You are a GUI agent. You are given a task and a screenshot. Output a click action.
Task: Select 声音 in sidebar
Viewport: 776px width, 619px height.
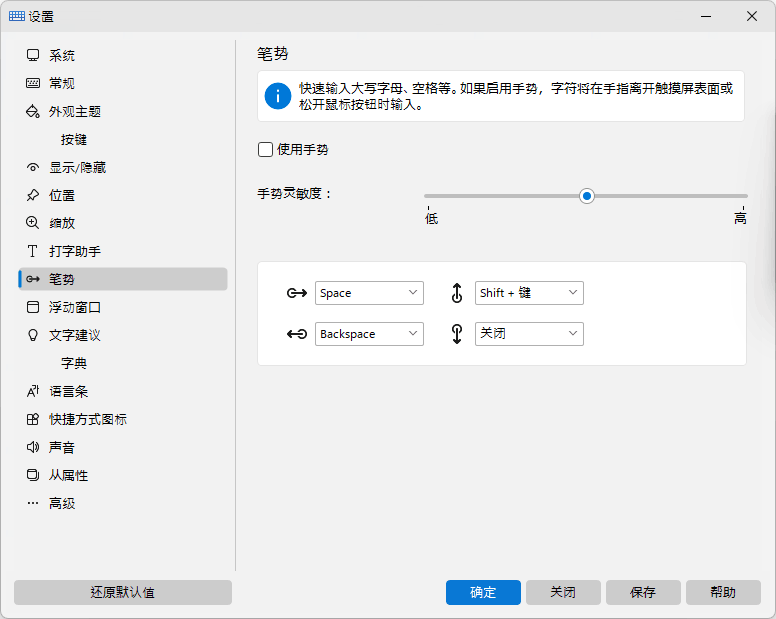pos(123,447)
